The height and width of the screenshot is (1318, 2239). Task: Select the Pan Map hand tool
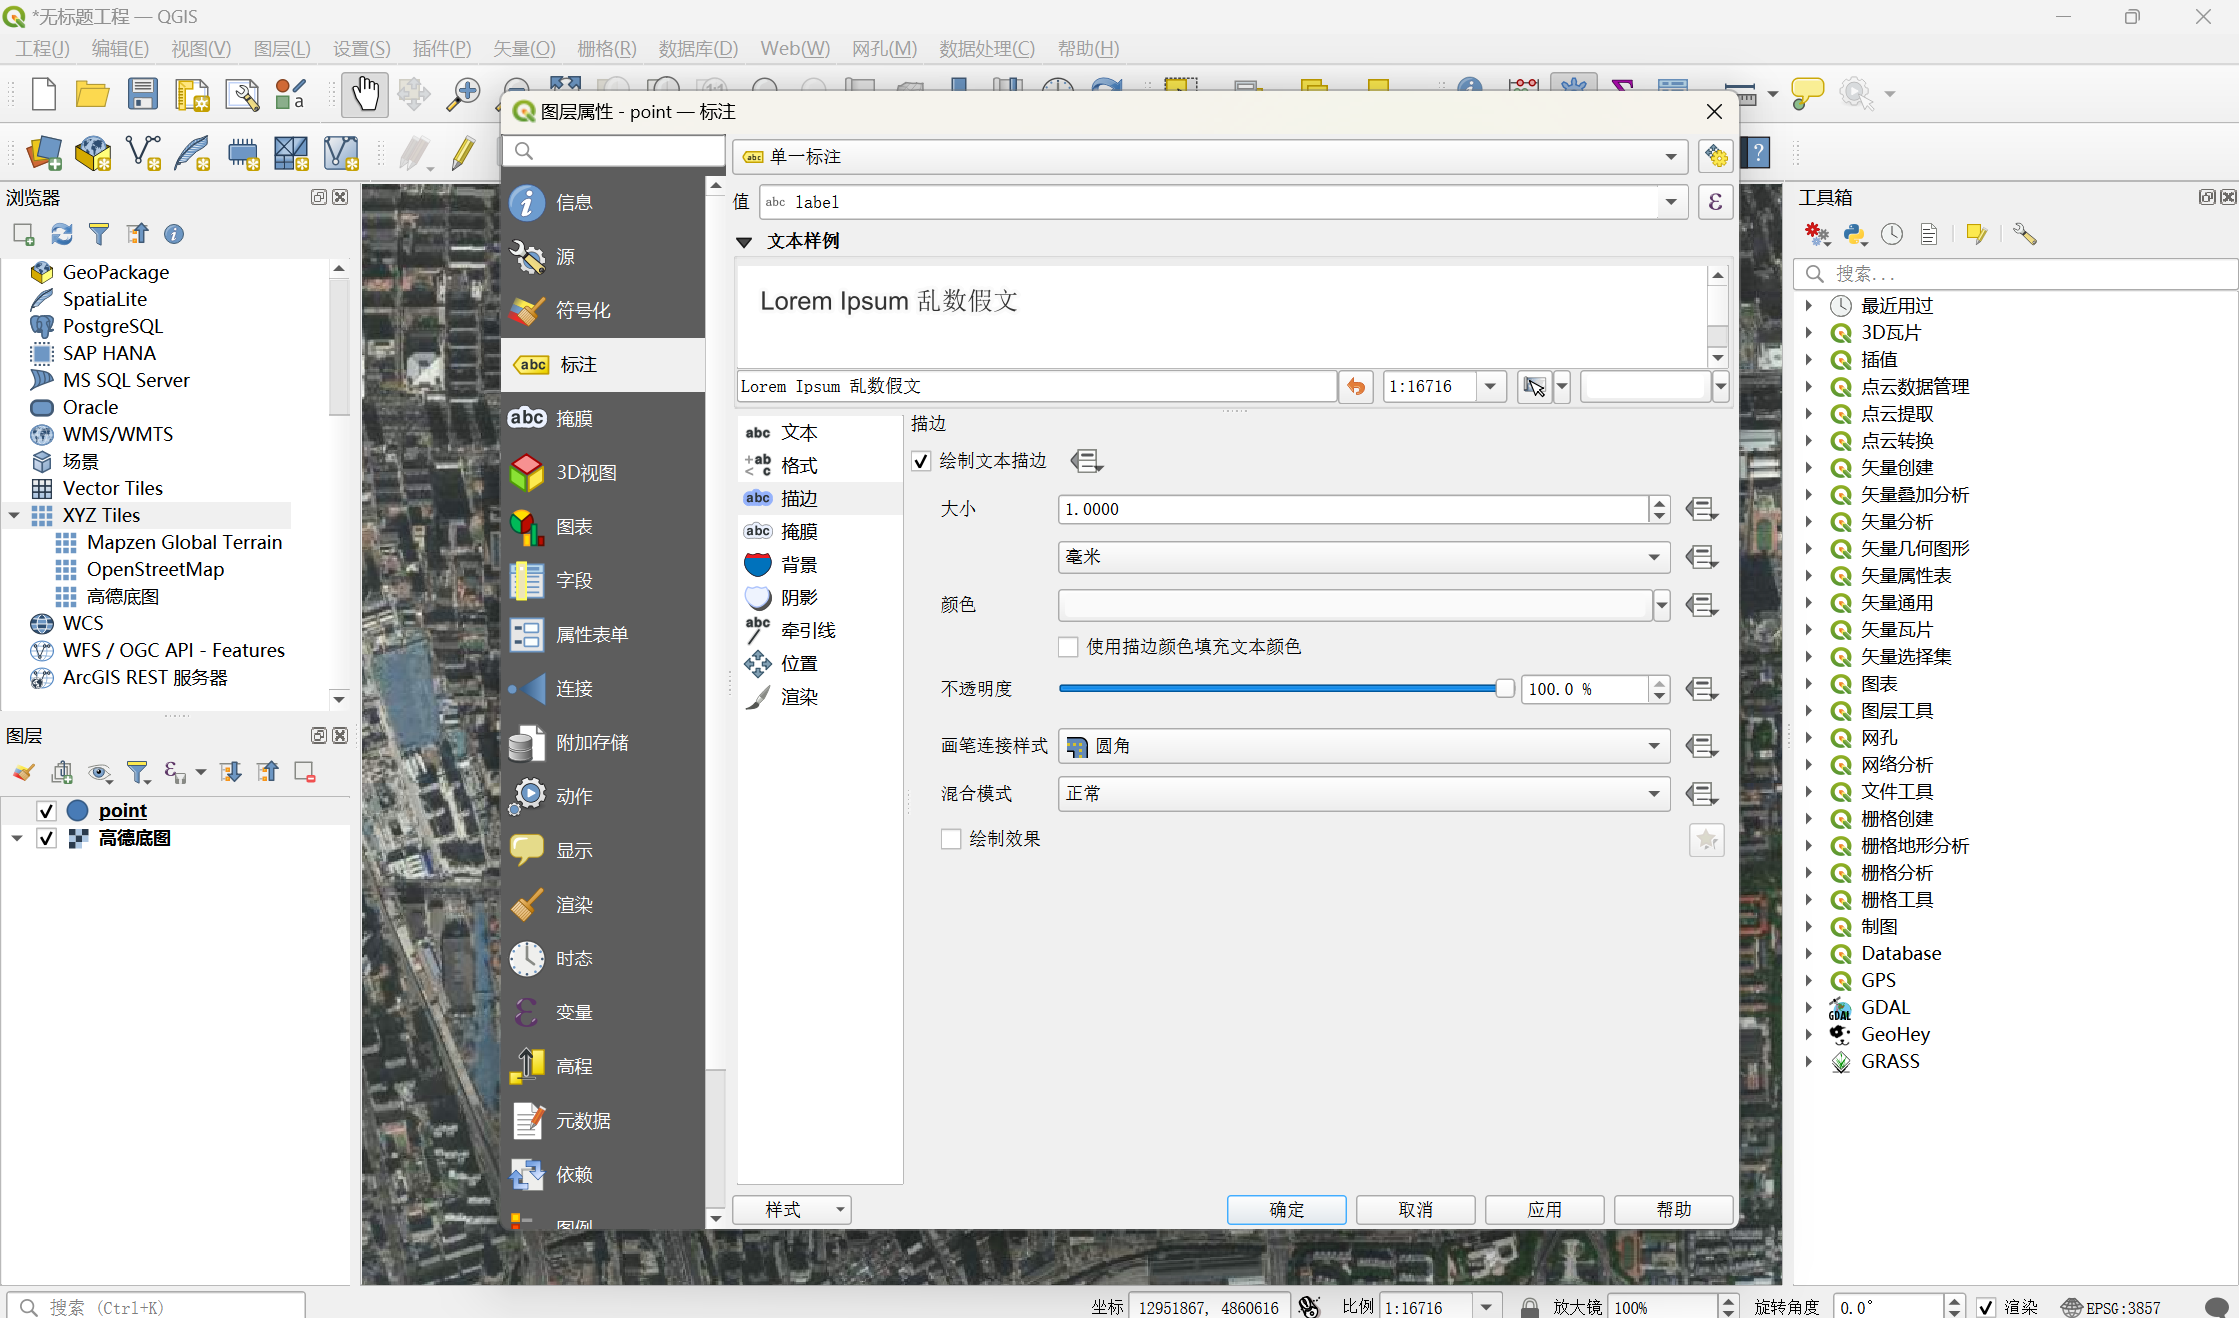coord(364,94)
